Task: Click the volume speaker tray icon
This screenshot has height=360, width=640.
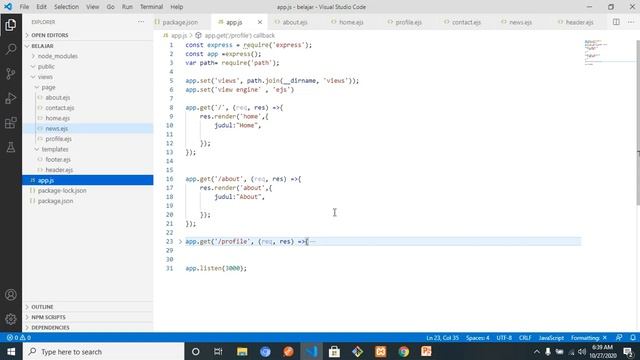Action: click(582, 351)
